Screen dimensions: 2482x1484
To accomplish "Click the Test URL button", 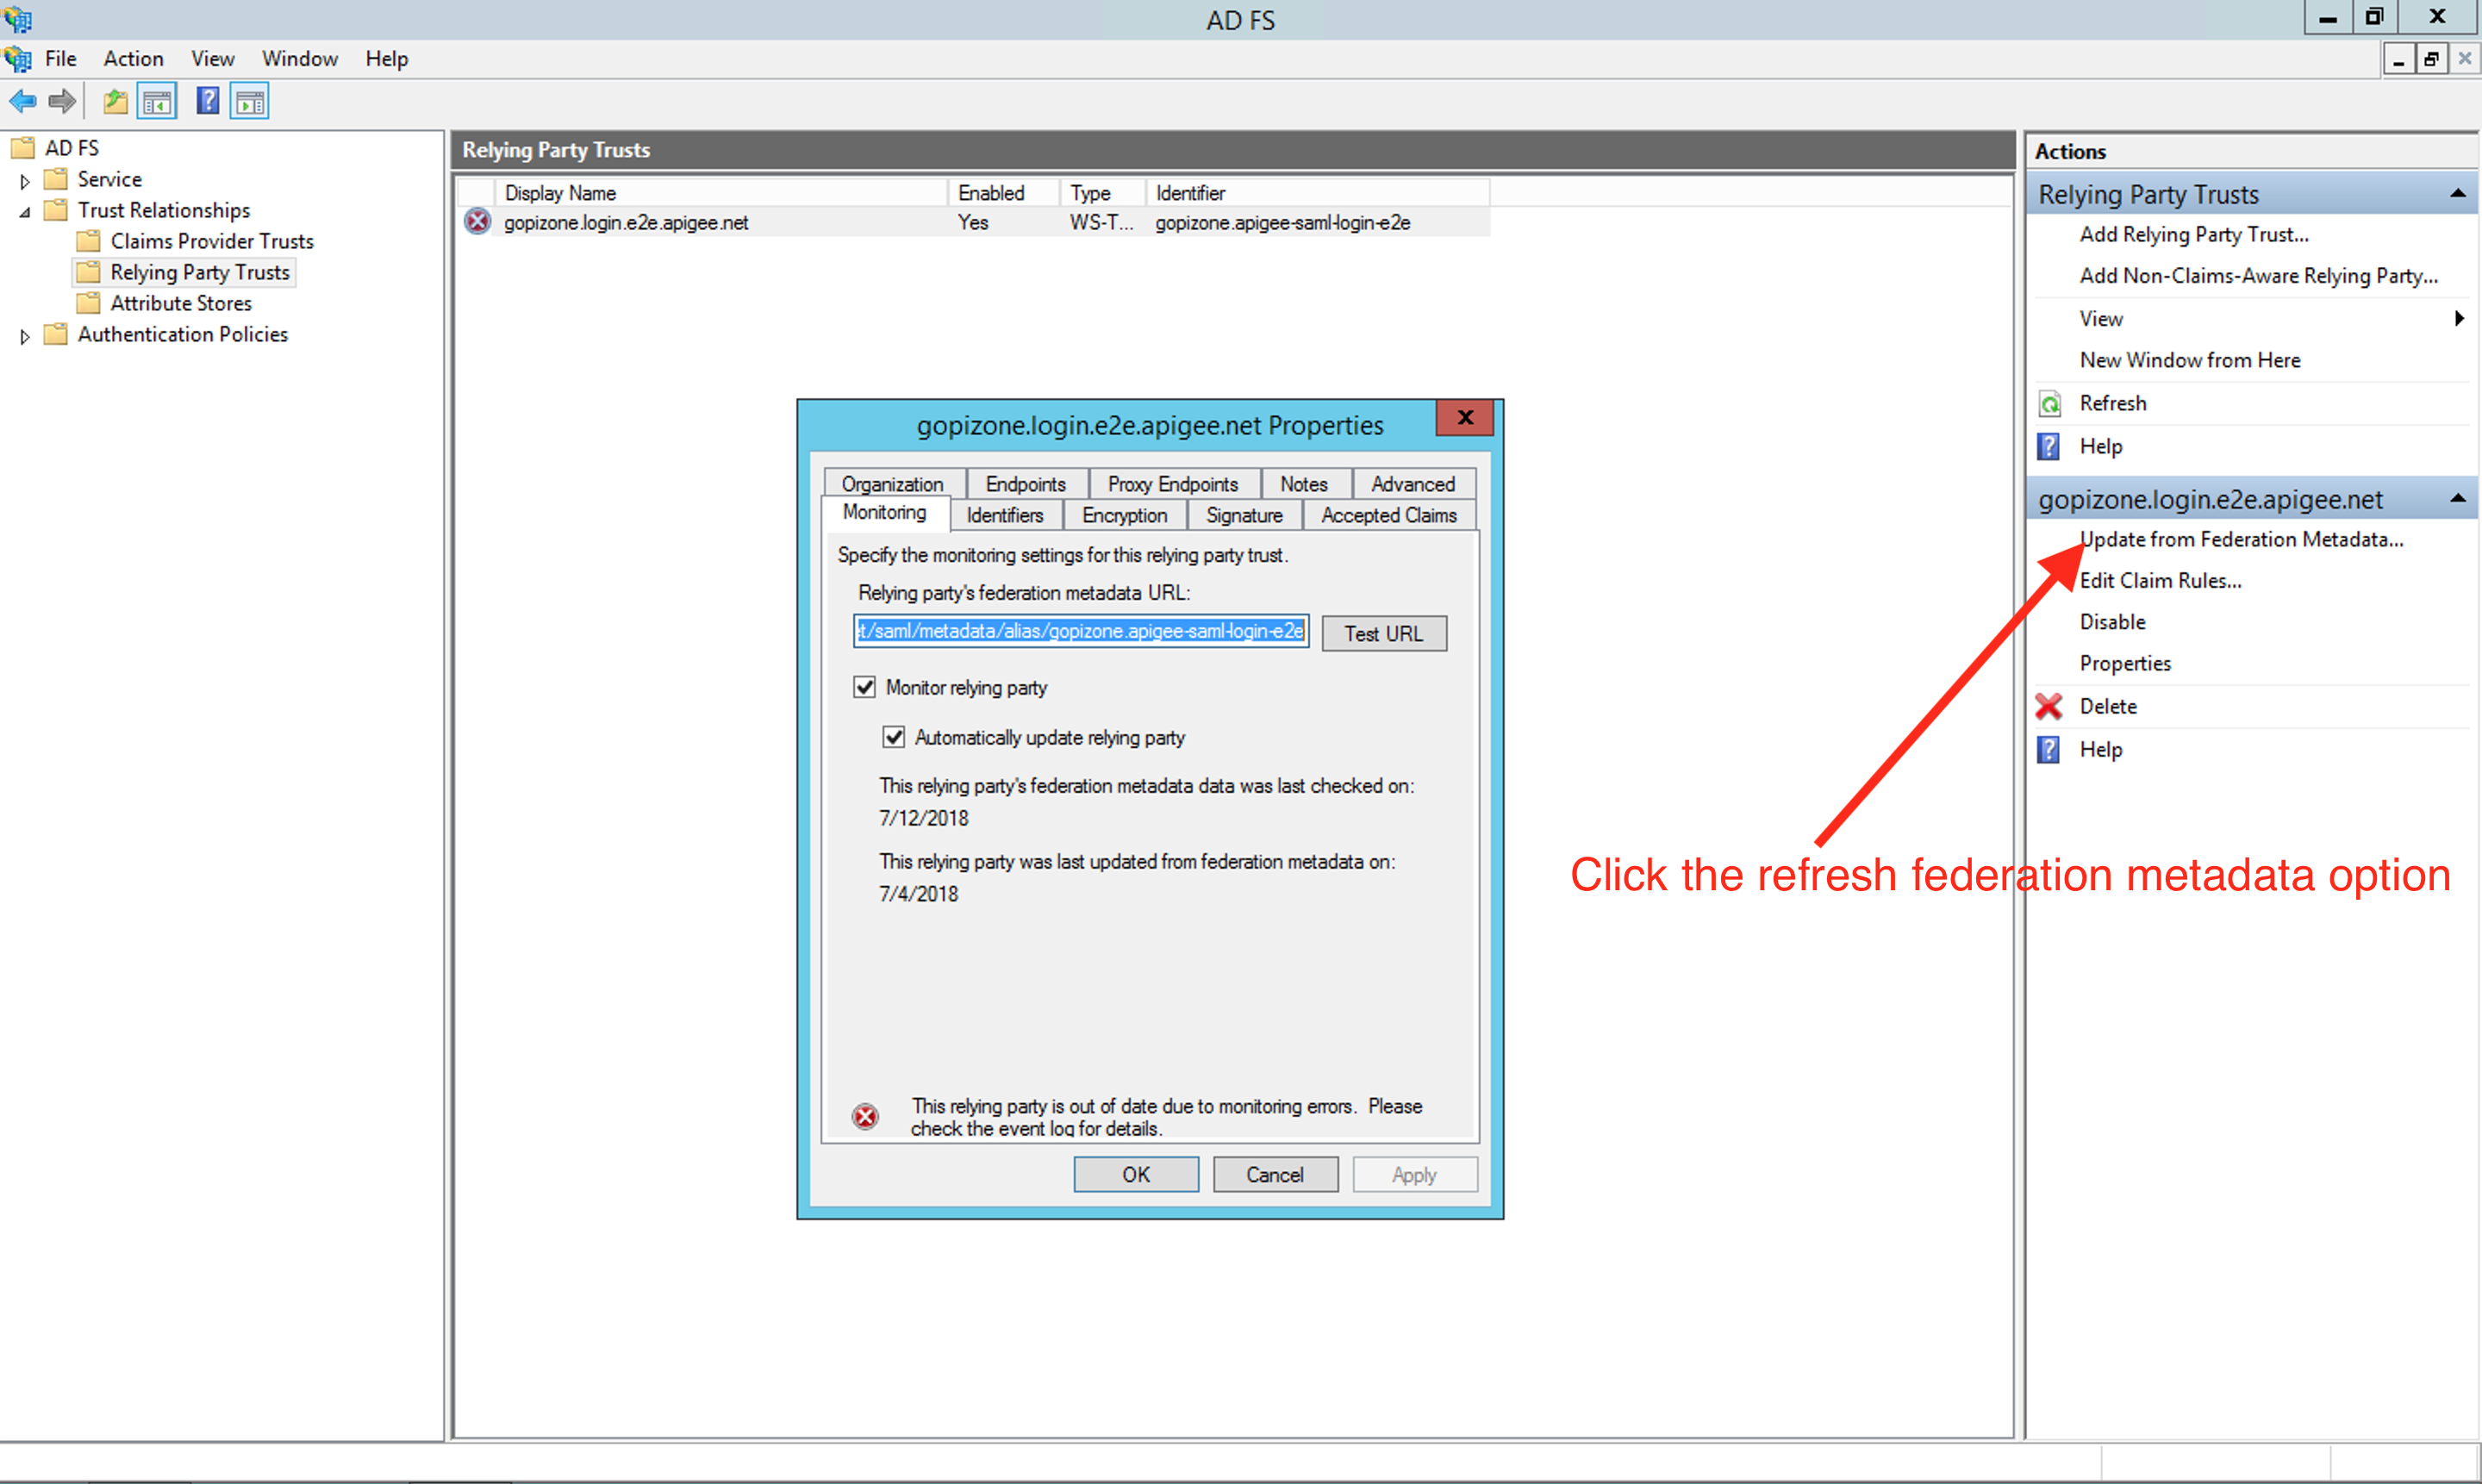I will point(1381,633).
